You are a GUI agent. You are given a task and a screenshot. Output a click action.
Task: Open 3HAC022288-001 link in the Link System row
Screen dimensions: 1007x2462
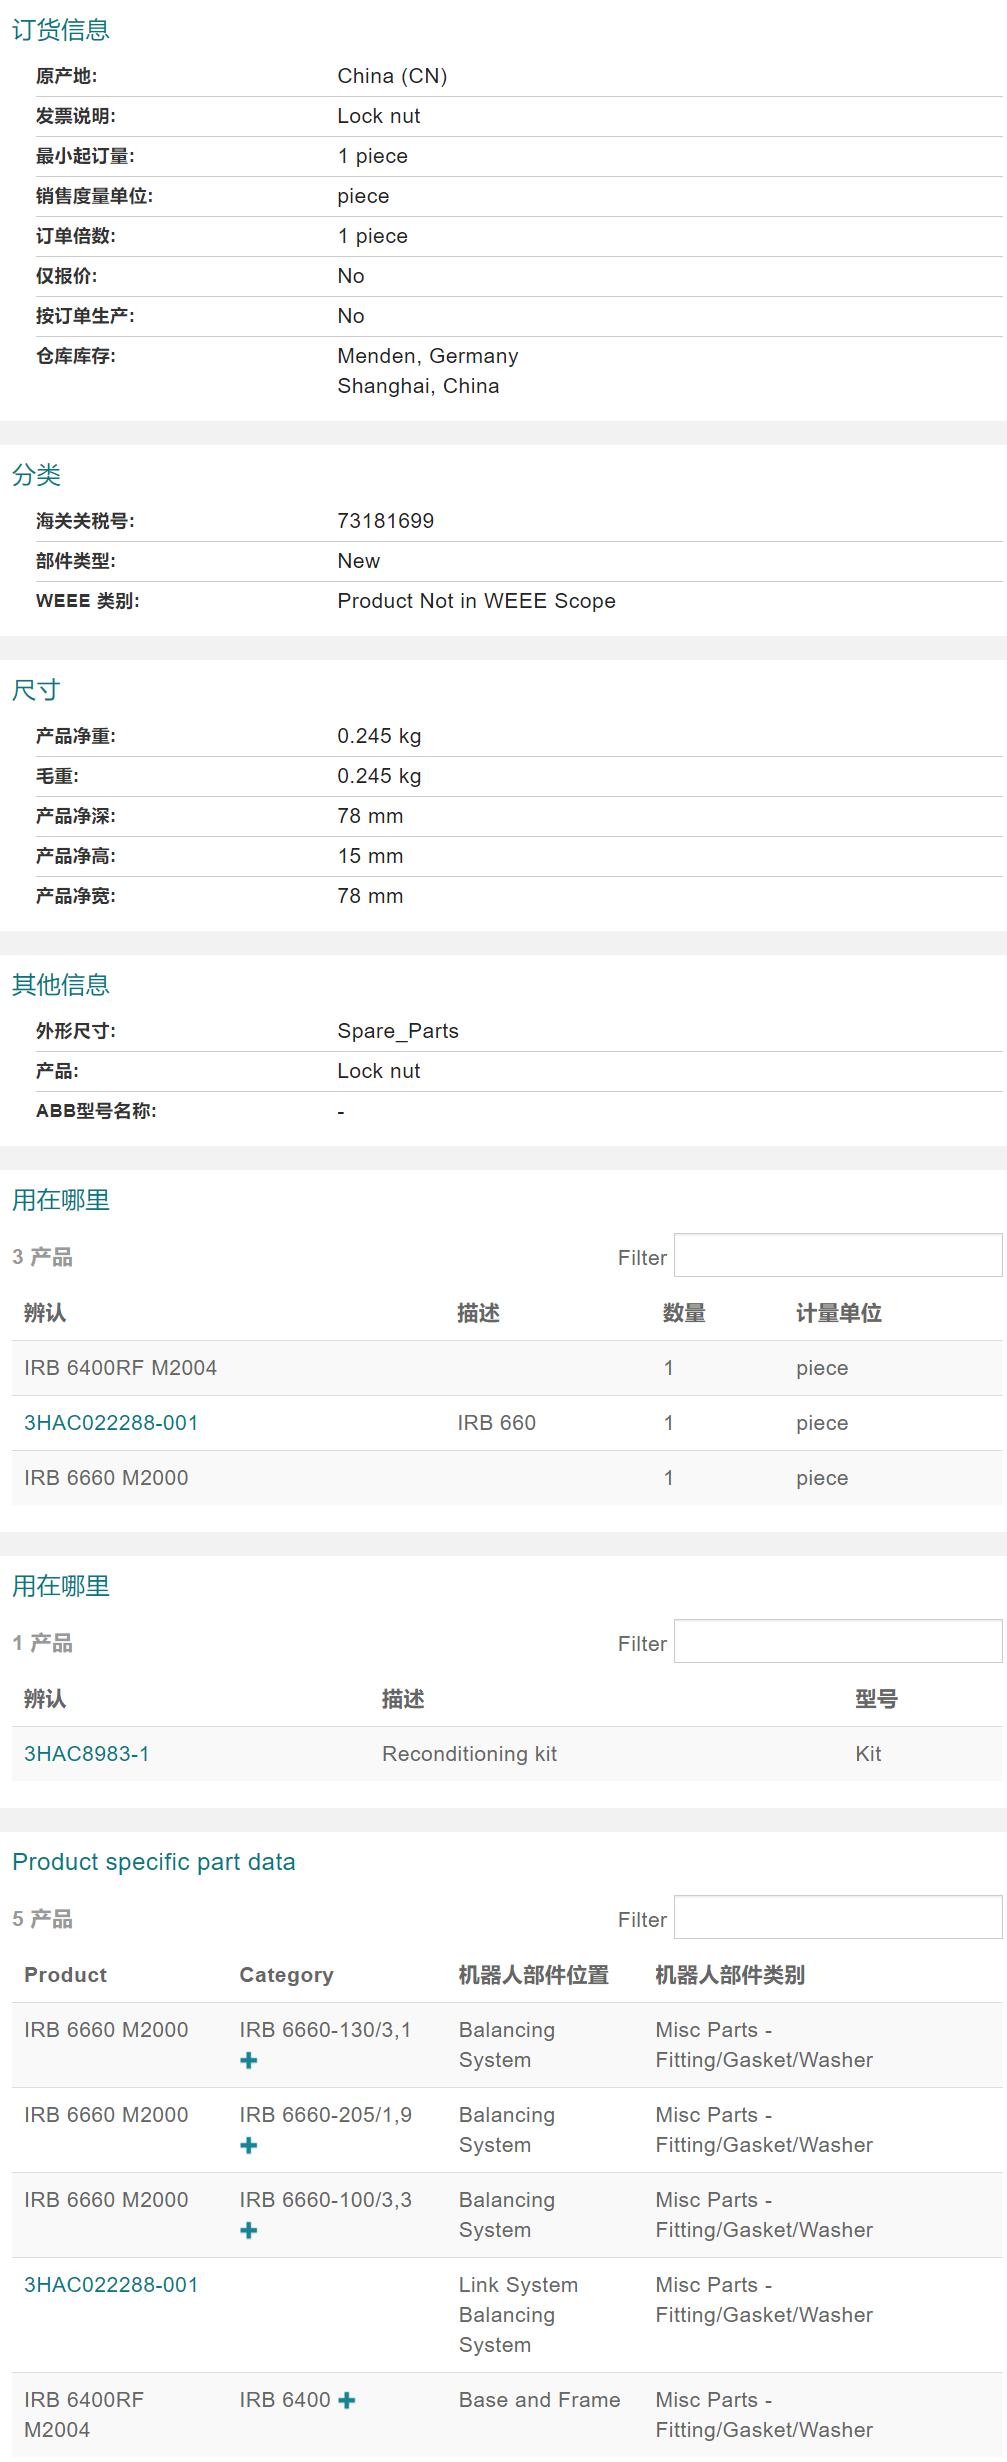pos(111,2285)
